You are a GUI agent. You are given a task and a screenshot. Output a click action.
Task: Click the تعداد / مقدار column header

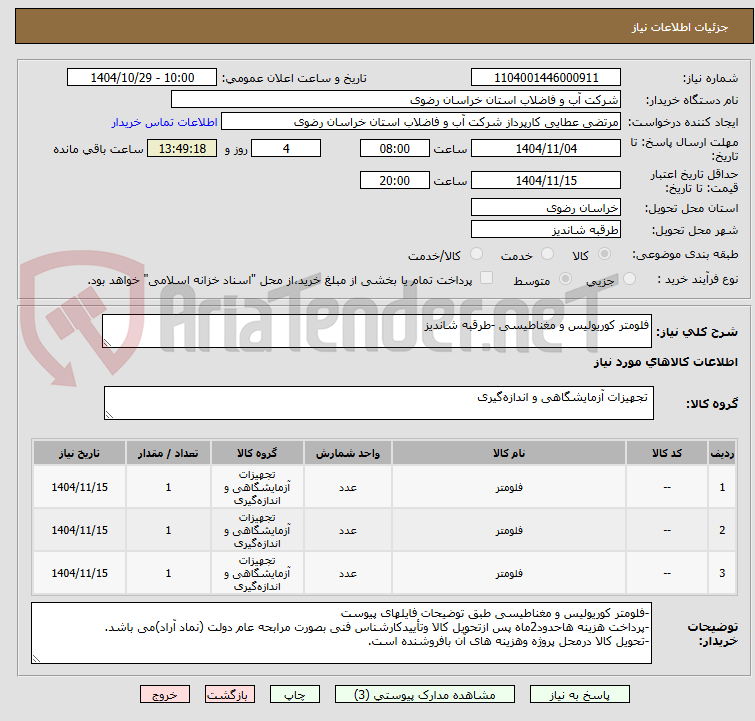click(168, 453)
